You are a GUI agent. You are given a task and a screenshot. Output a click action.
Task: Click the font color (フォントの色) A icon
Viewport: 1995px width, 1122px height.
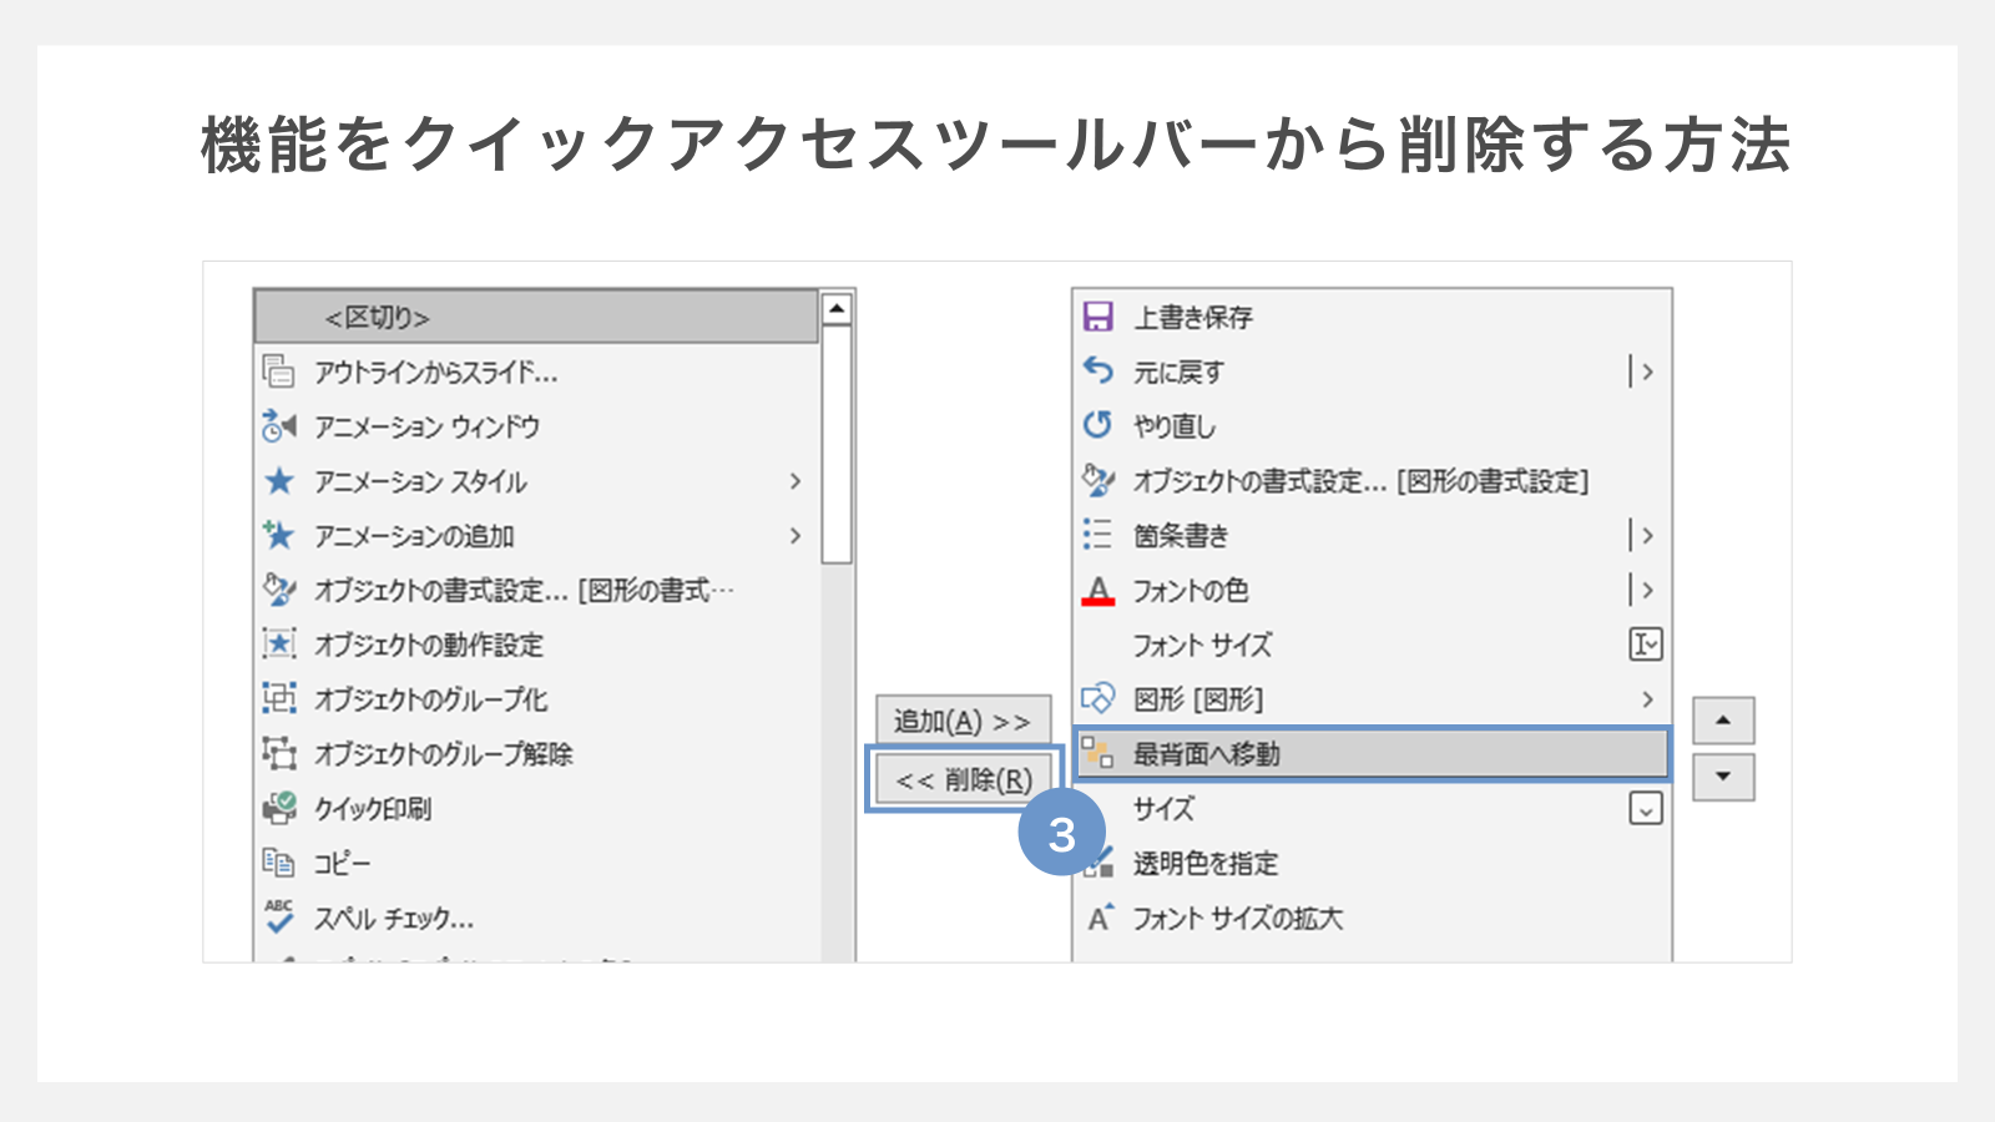pos(1098,590)
